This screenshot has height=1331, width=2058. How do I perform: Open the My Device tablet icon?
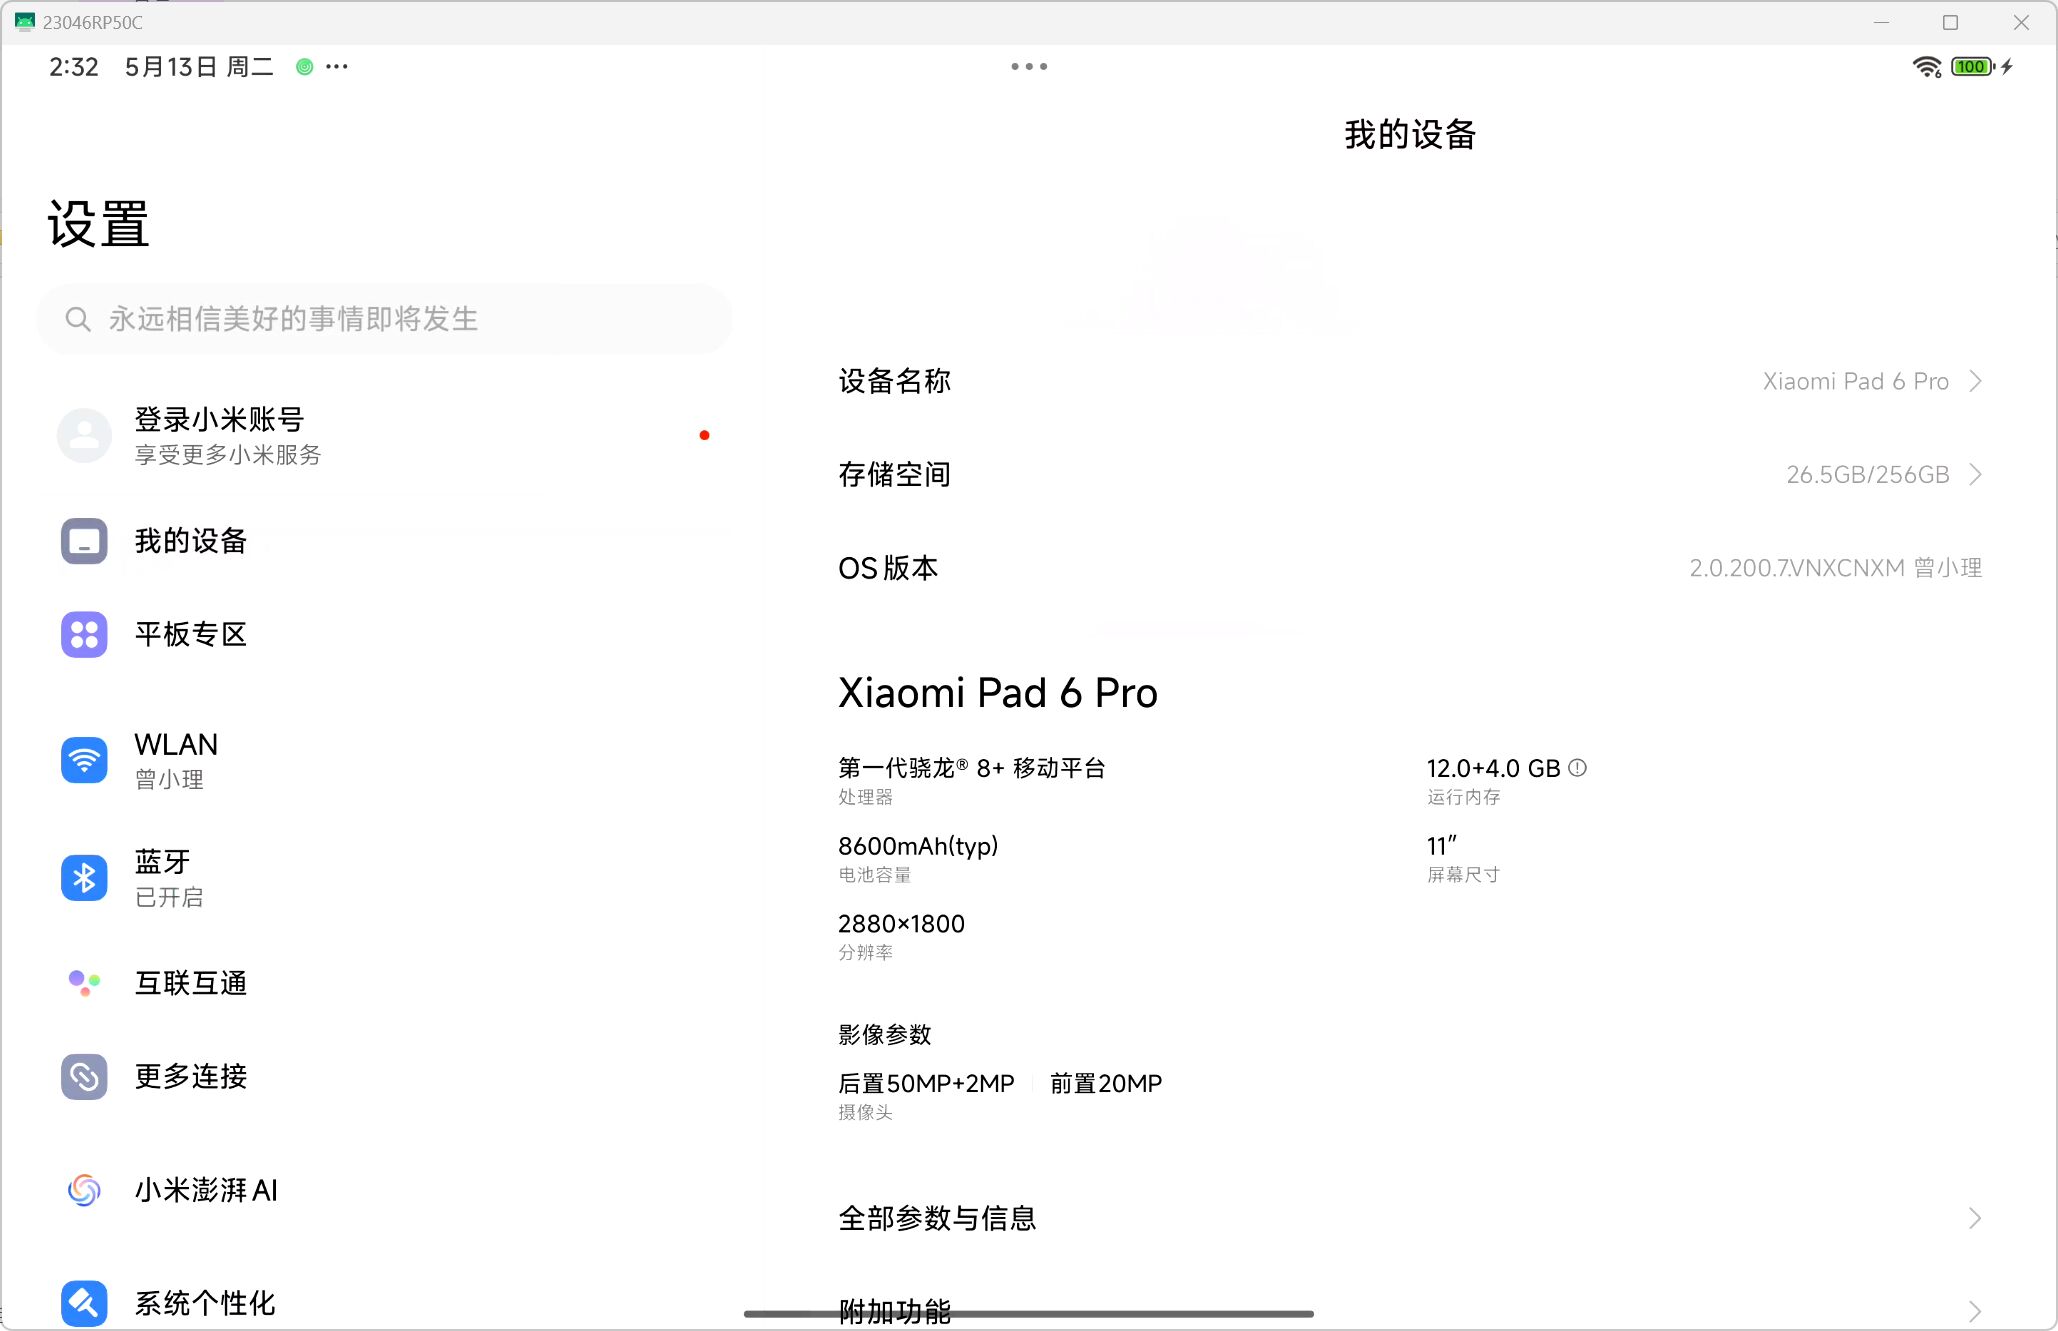click(x=84, y=541)
